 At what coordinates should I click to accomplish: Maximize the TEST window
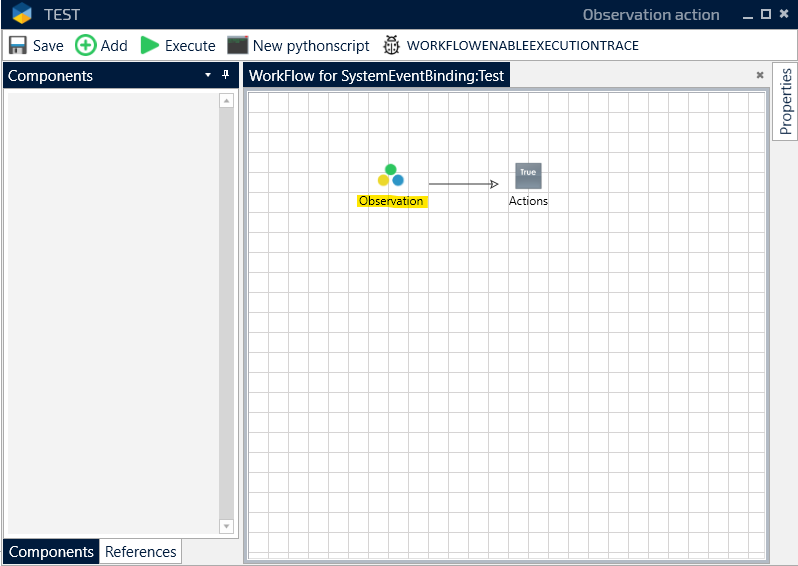(x=765, y=14)
